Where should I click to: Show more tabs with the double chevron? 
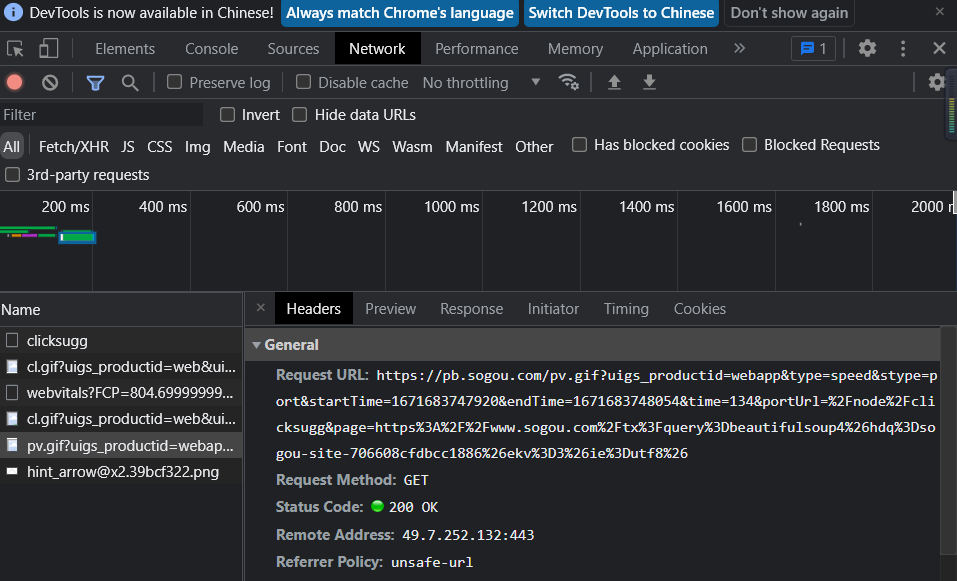click(x=740, y=48)
